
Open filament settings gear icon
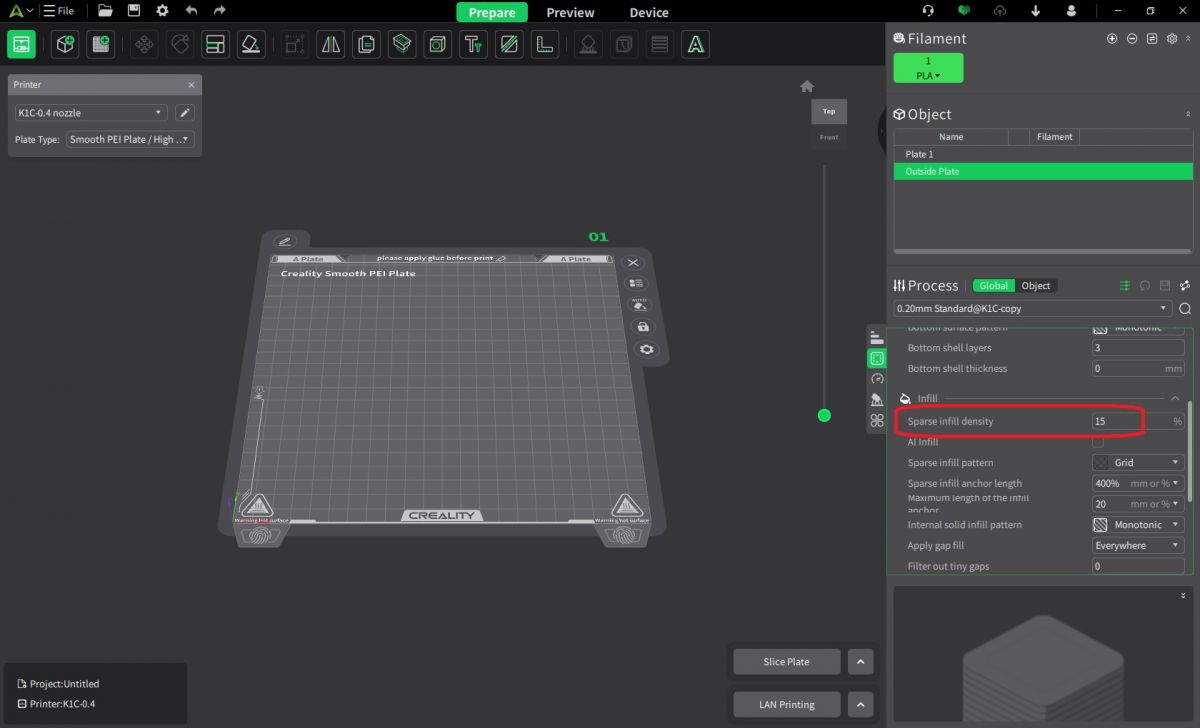[1172, 39]
